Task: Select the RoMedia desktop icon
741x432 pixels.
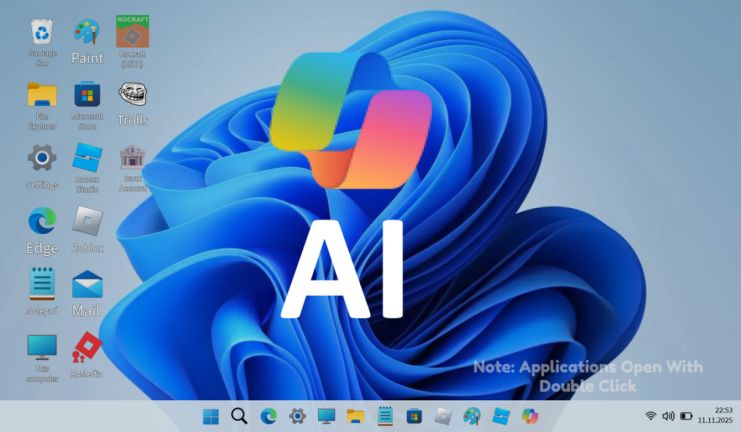Action: pos(87,347)
